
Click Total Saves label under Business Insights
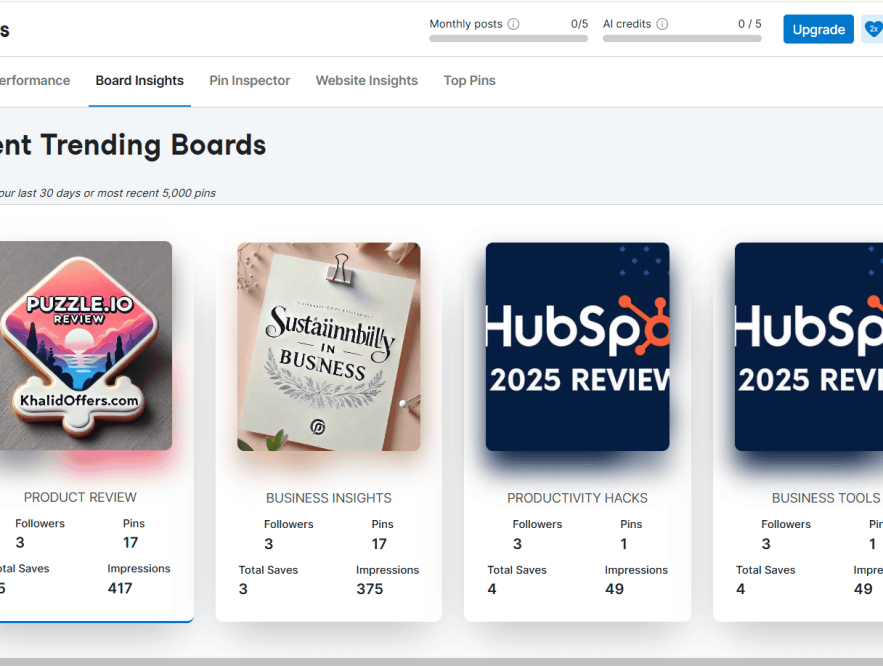[268, 570]
